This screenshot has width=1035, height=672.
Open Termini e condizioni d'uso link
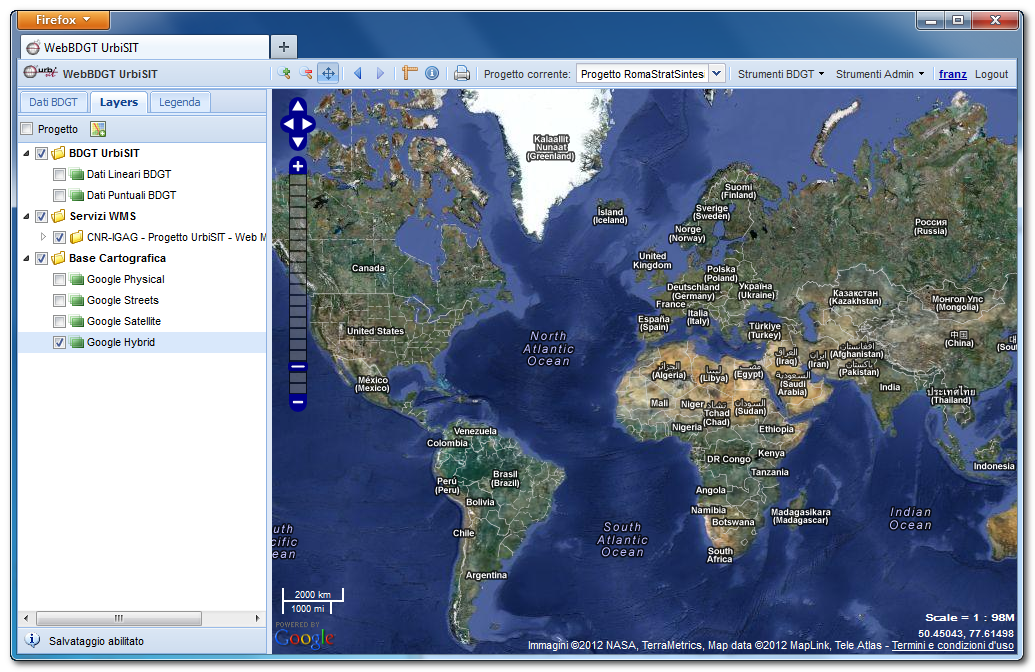click(952, 645)
